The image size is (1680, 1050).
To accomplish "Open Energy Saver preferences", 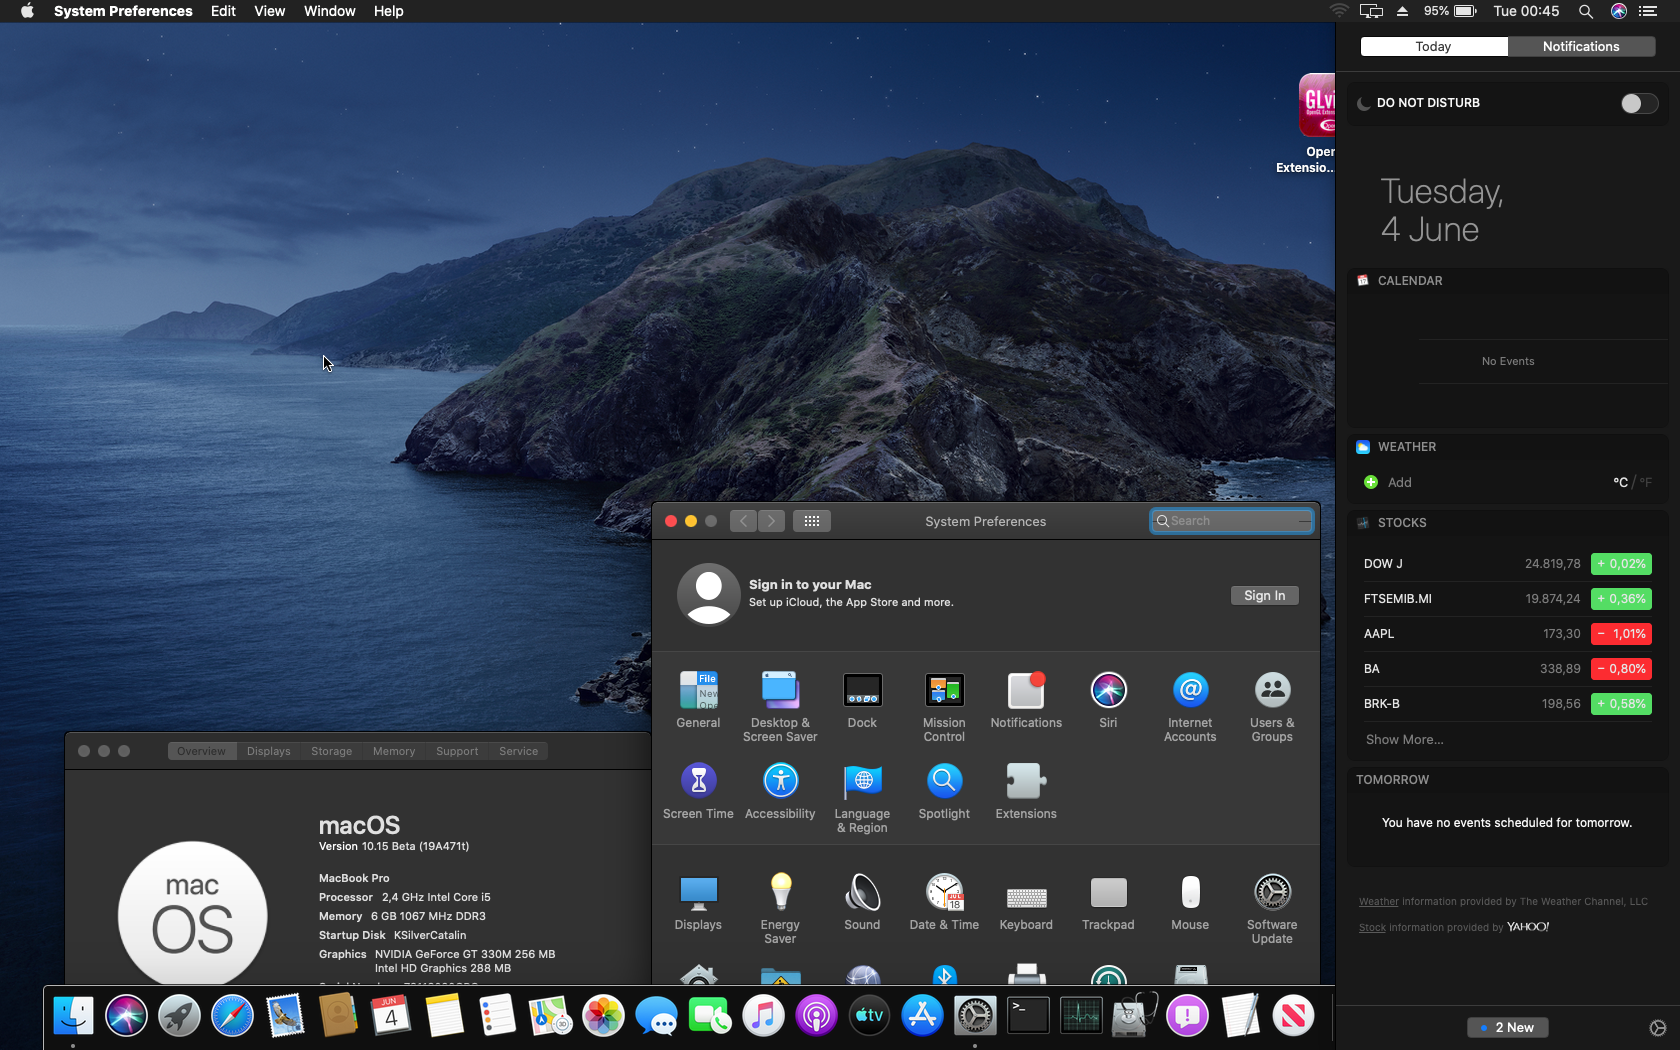I will (780, 908).
